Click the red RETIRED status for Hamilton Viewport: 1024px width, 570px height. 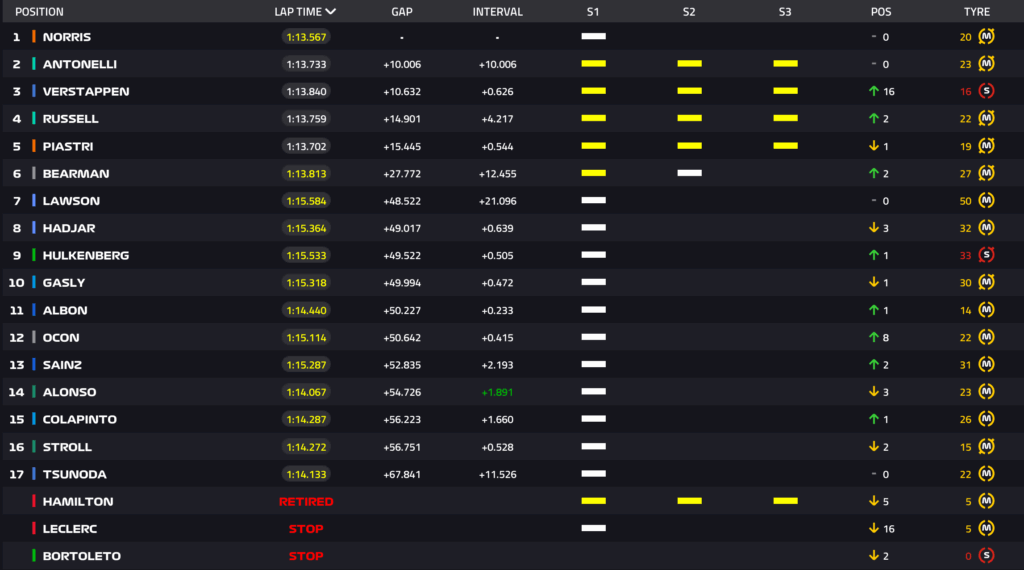306,501
